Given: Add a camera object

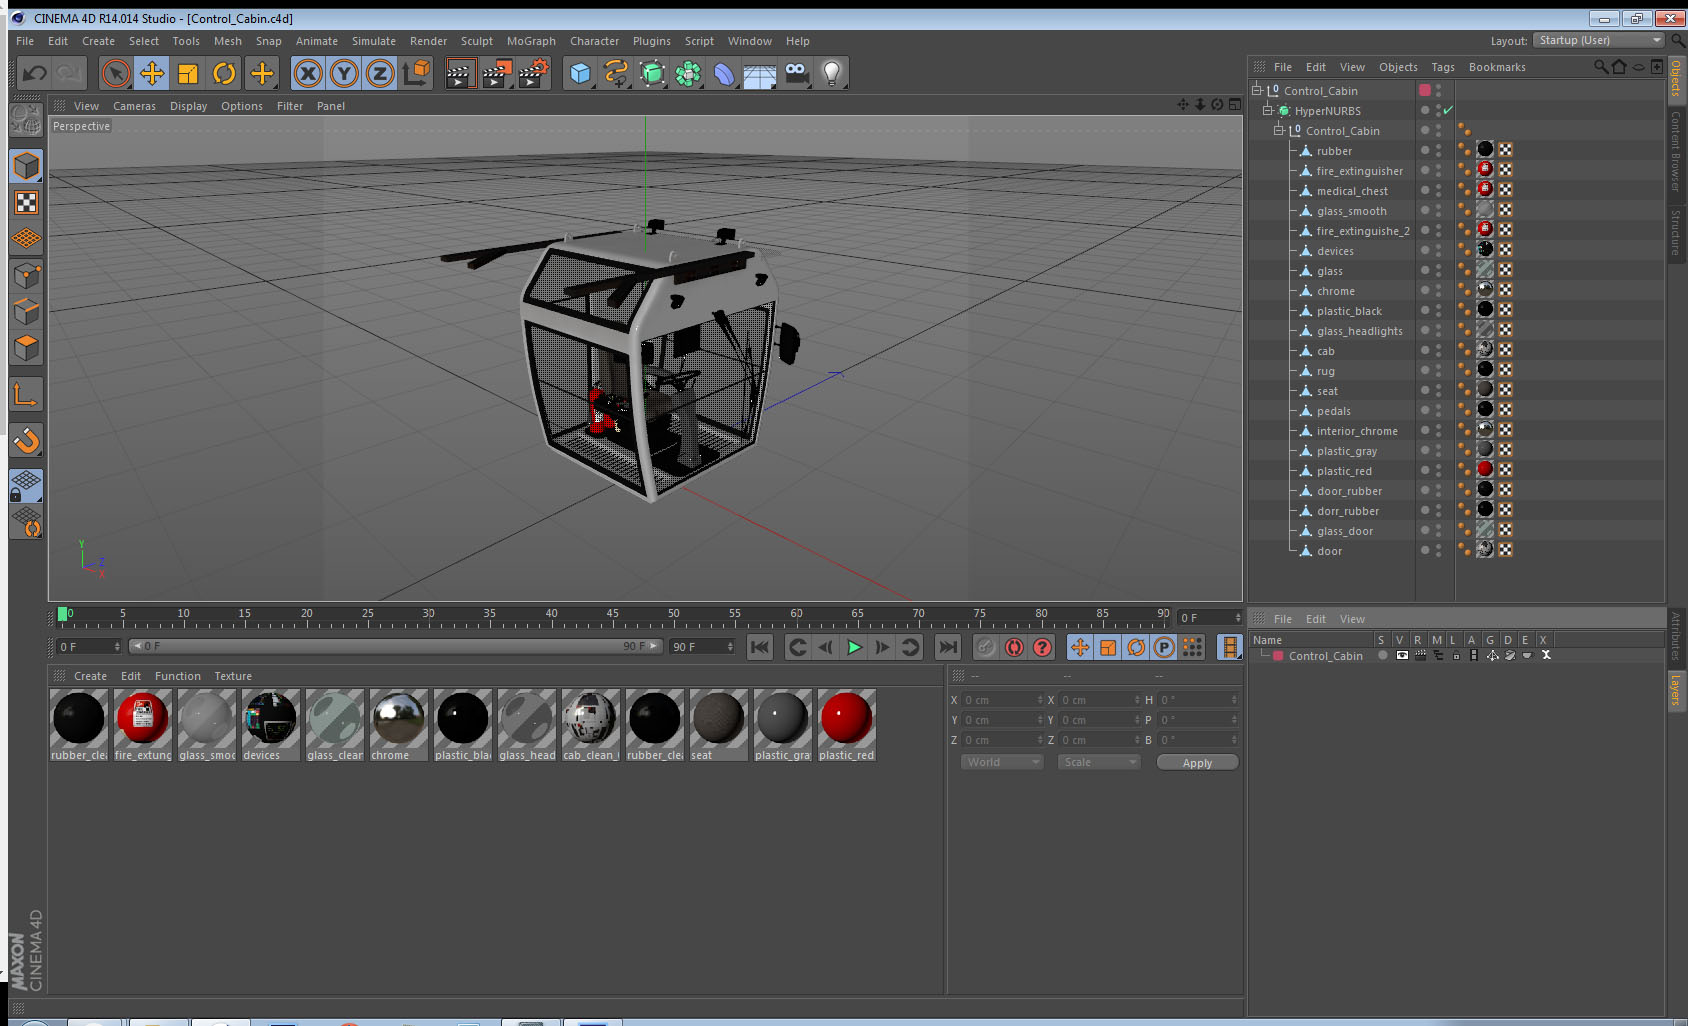Looking at the screenshot, I should tap(796, 73).
